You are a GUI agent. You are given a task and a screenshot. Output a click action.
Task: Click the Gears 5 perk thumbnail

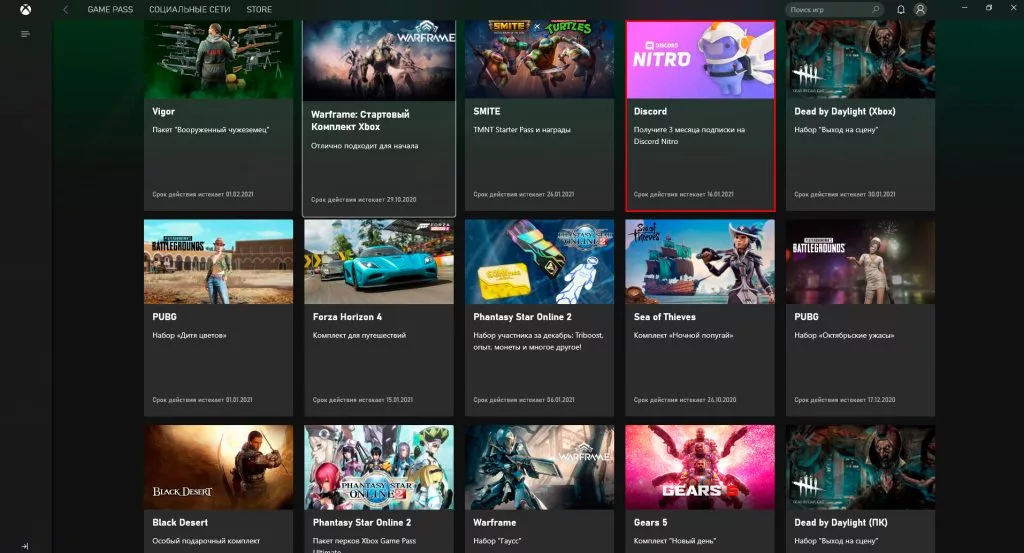(x=700, y=467)
